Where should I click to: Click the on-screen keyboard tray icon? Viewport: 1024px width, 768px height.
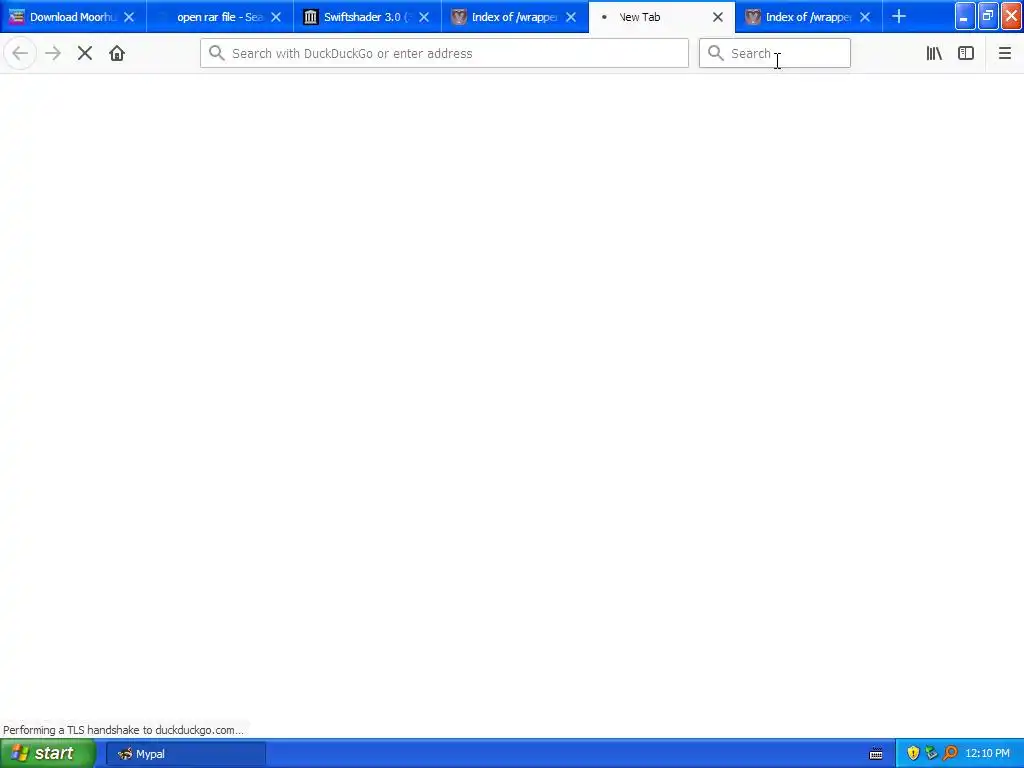click(x=876, y=754)
